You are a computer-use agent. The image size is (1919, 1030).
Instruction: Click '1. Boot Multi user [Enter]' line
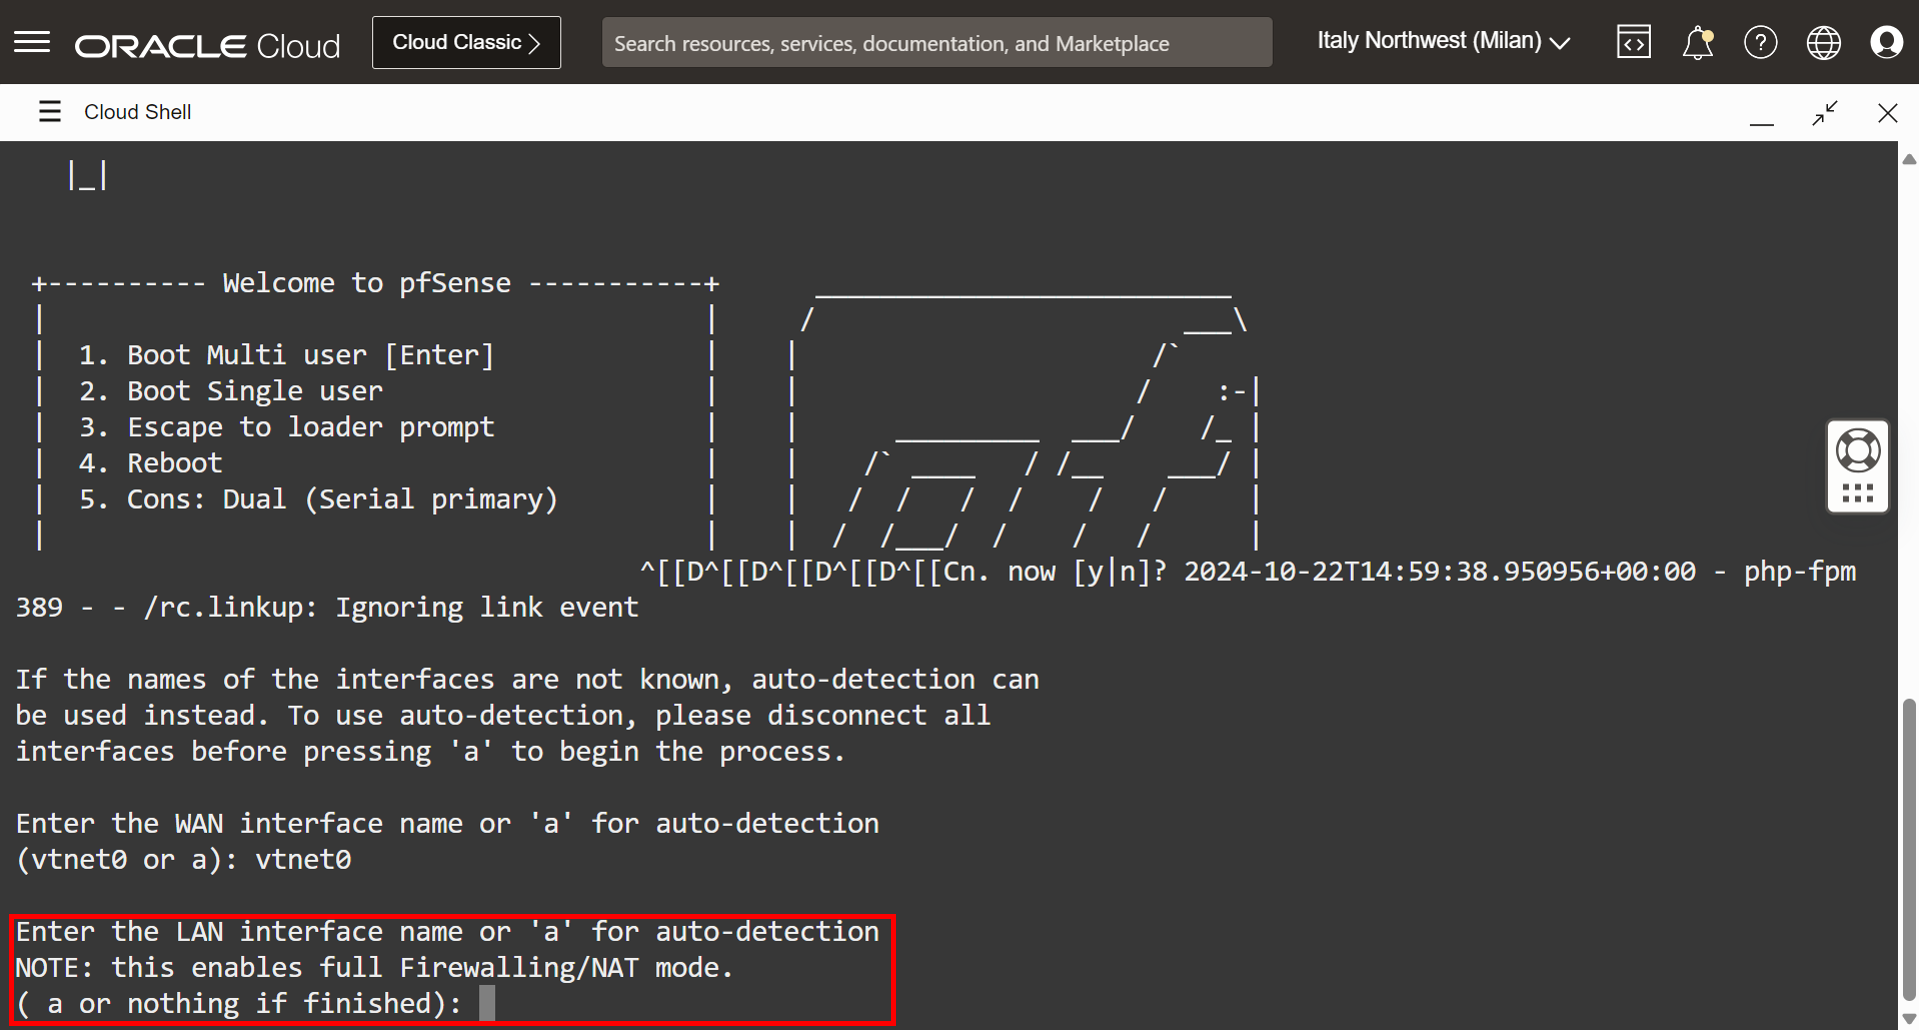pyautogui.click(x=287, y=355)
